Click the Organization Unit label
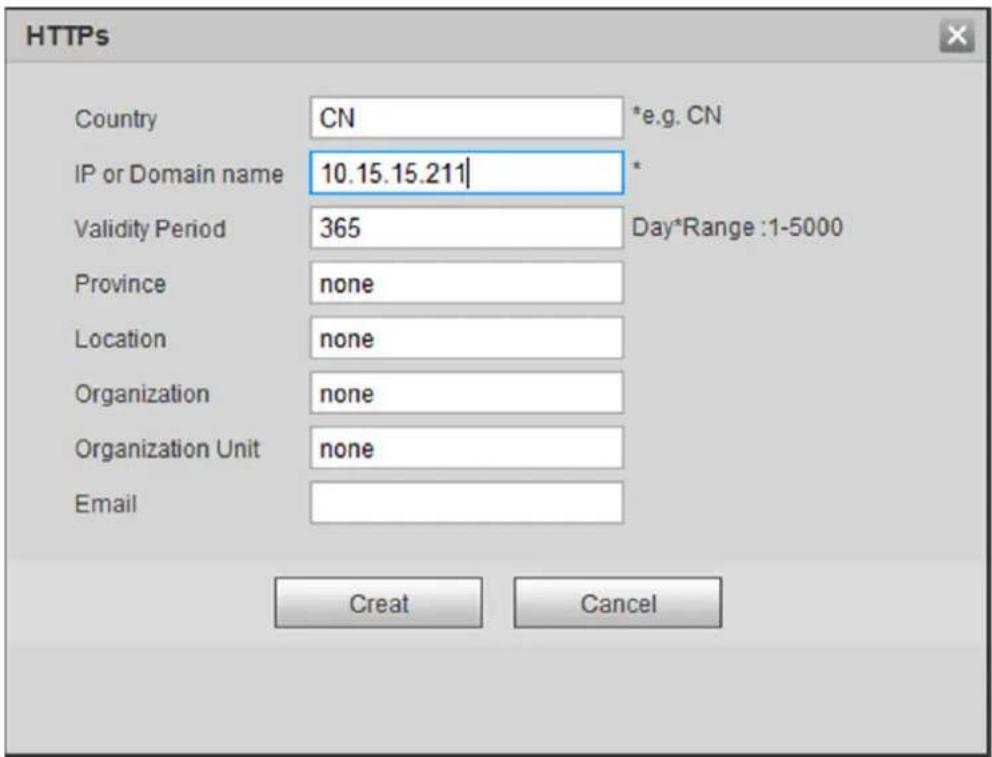 coord(167,449)
